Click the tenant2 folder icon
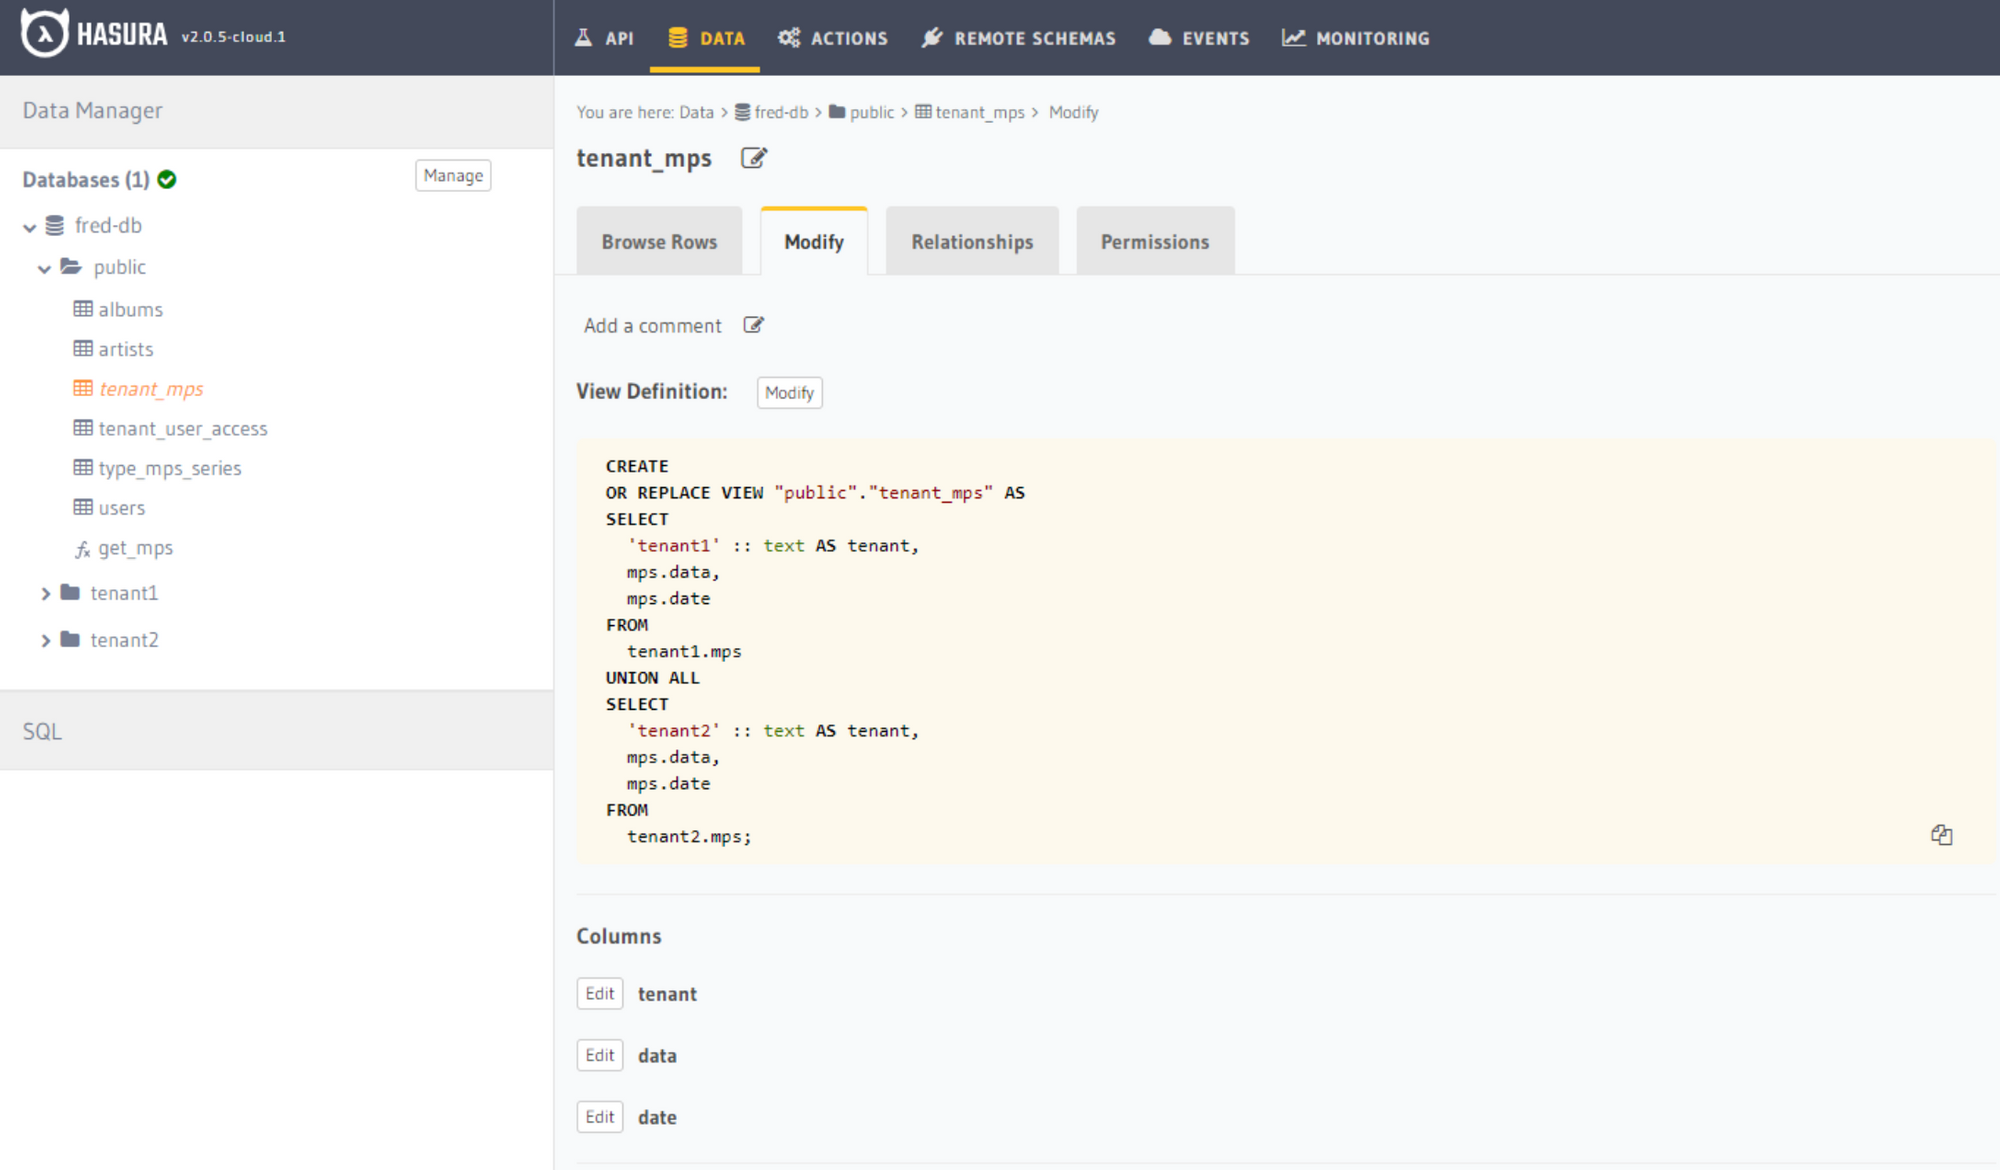The height and width of the screenshot is (1170, 2000). [70, 639]
